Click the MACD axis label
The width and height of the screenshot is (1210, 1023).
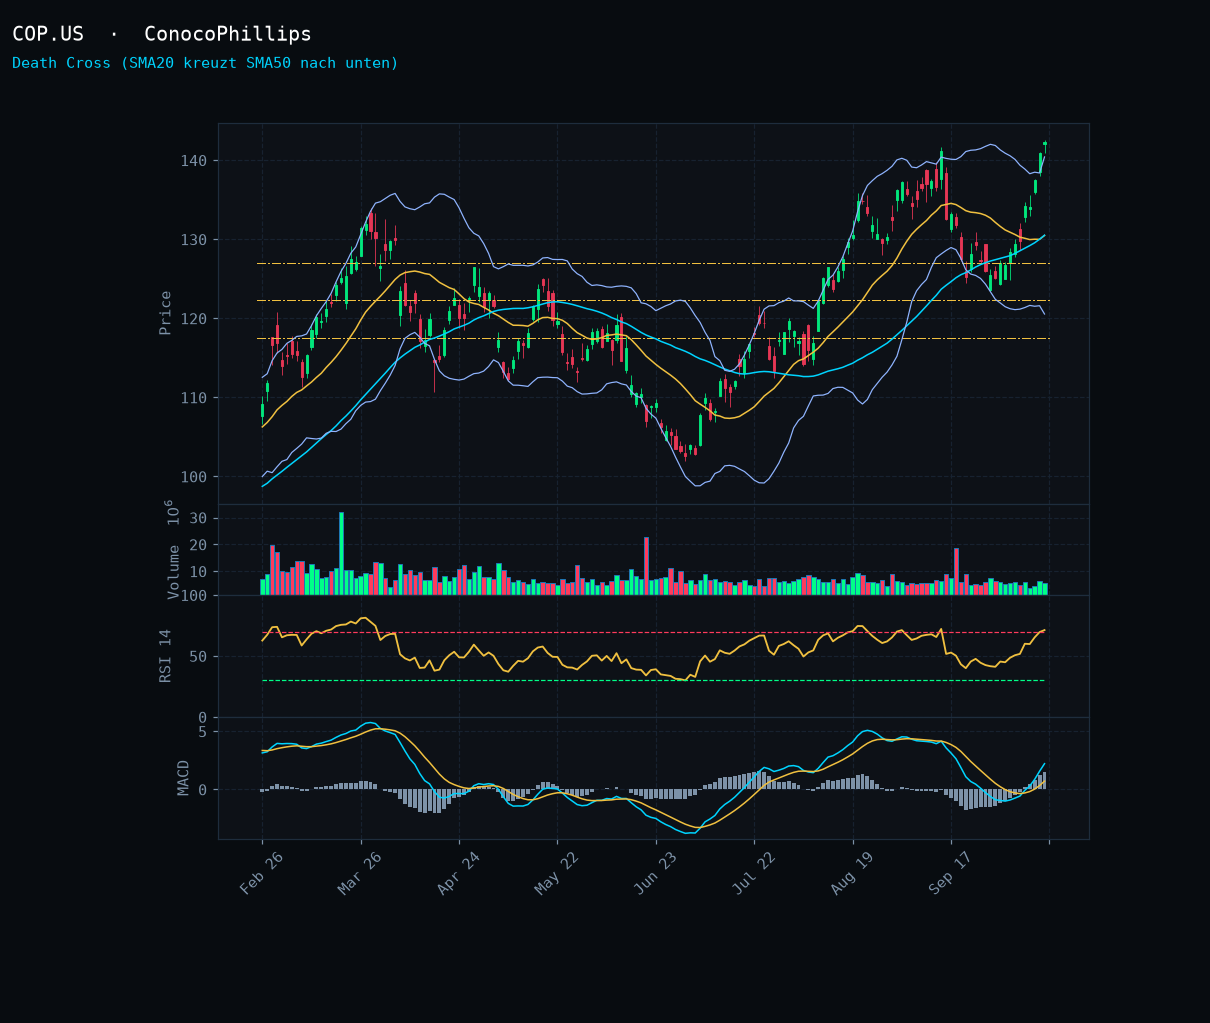click(184, 778)
